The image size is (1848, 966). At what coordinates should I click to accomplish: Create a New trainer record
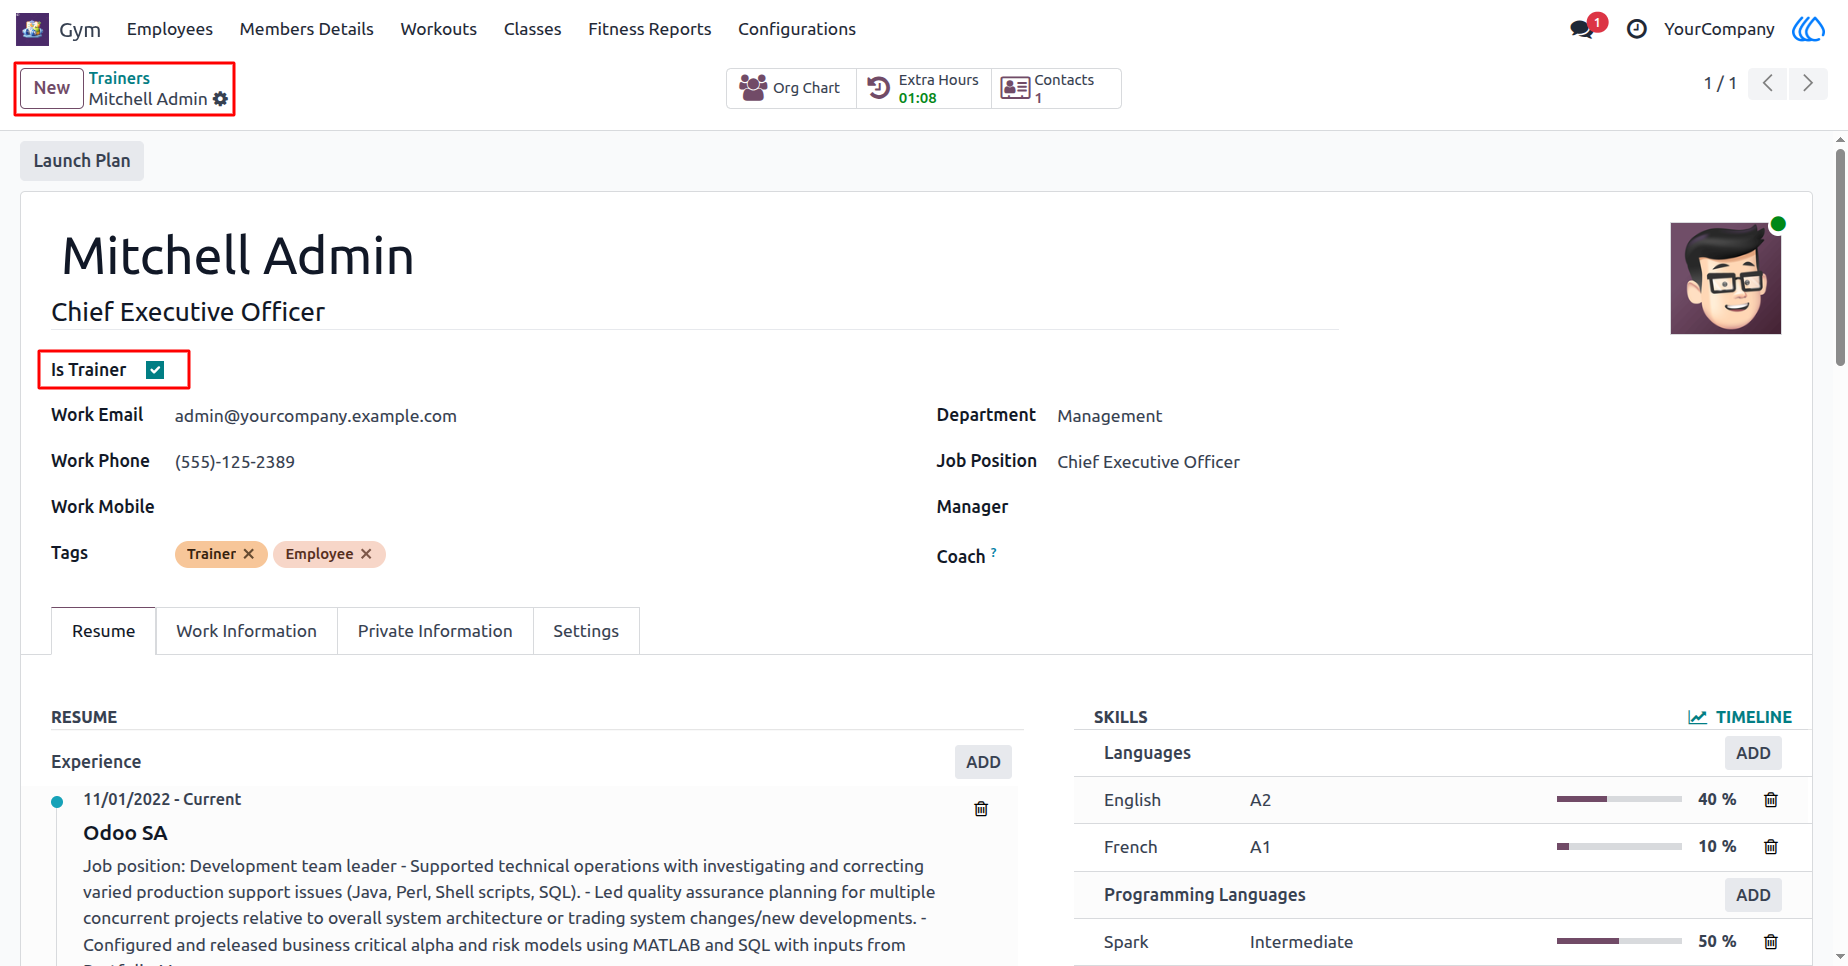(x=52, y=88)
